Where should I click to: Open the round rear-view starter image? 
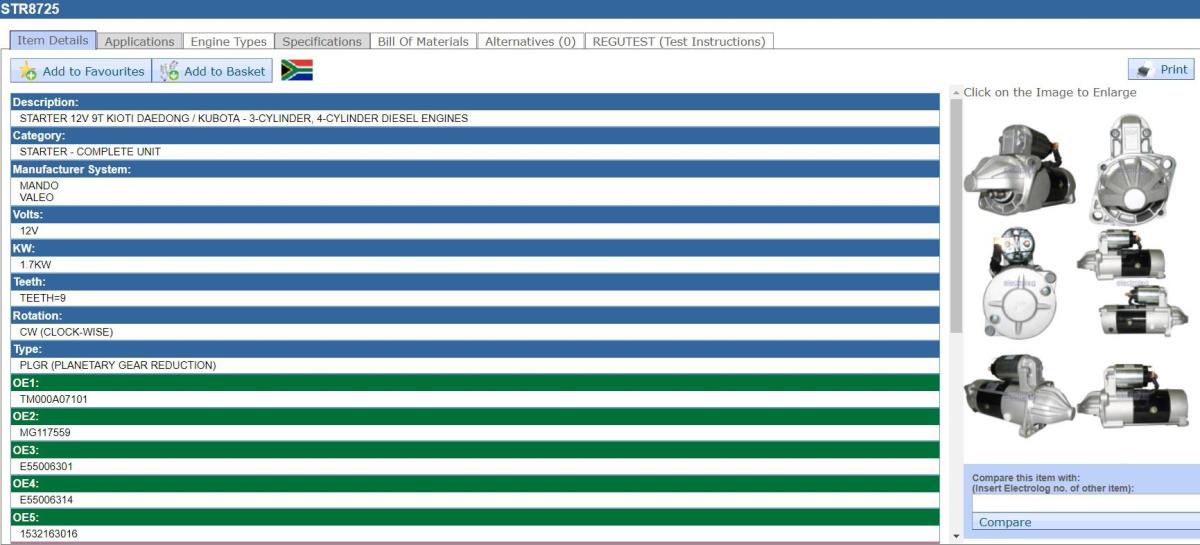pos(1020,285)
